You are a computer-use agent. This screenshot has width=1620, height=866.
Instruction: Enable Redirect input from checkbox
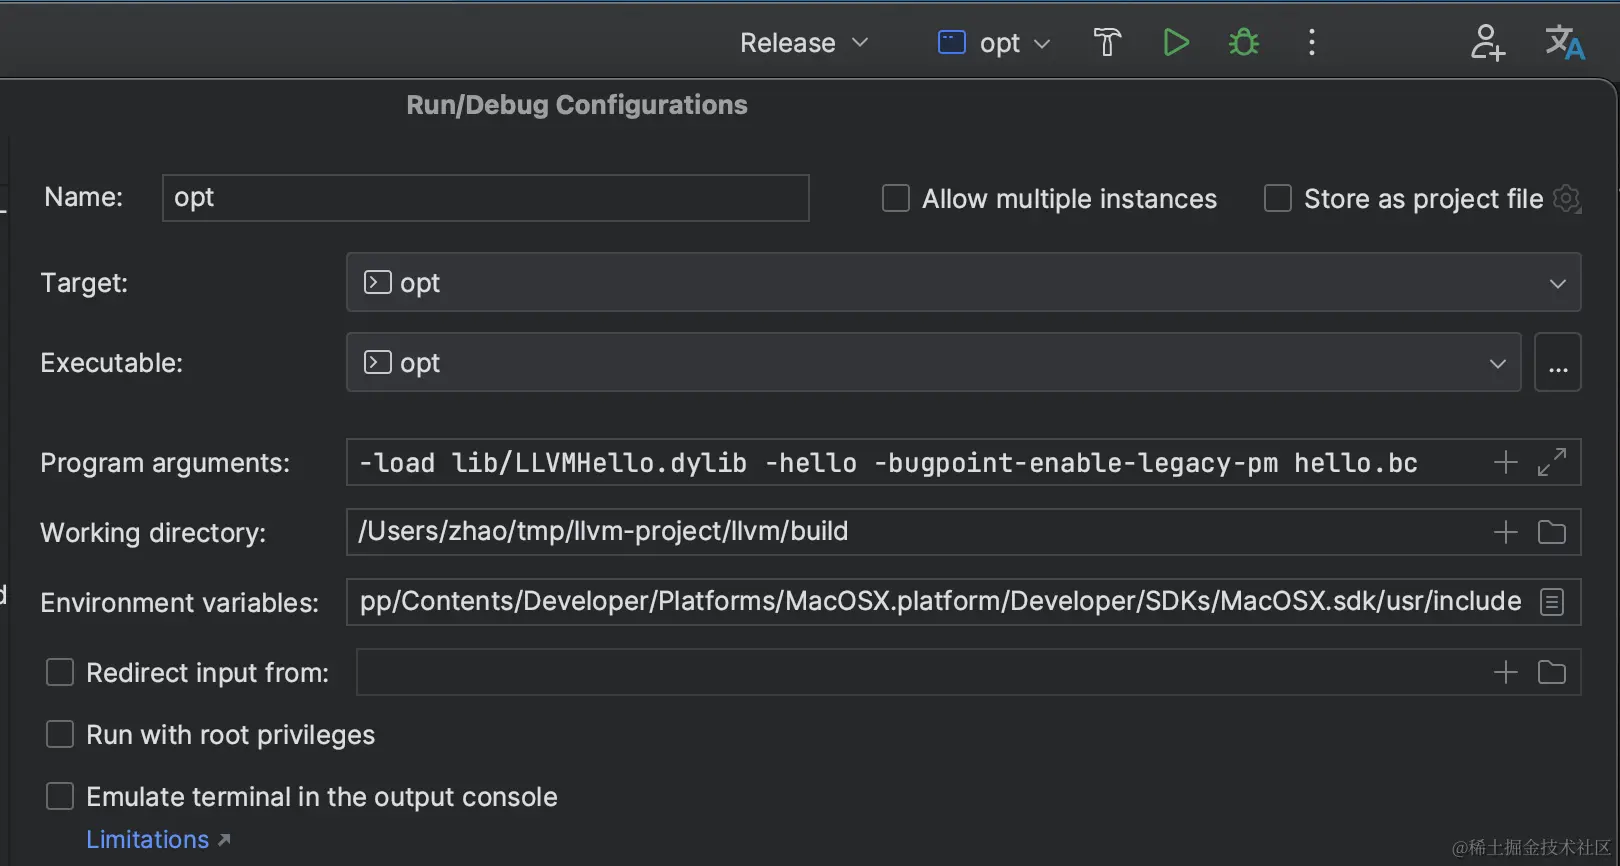pos(60,672)
